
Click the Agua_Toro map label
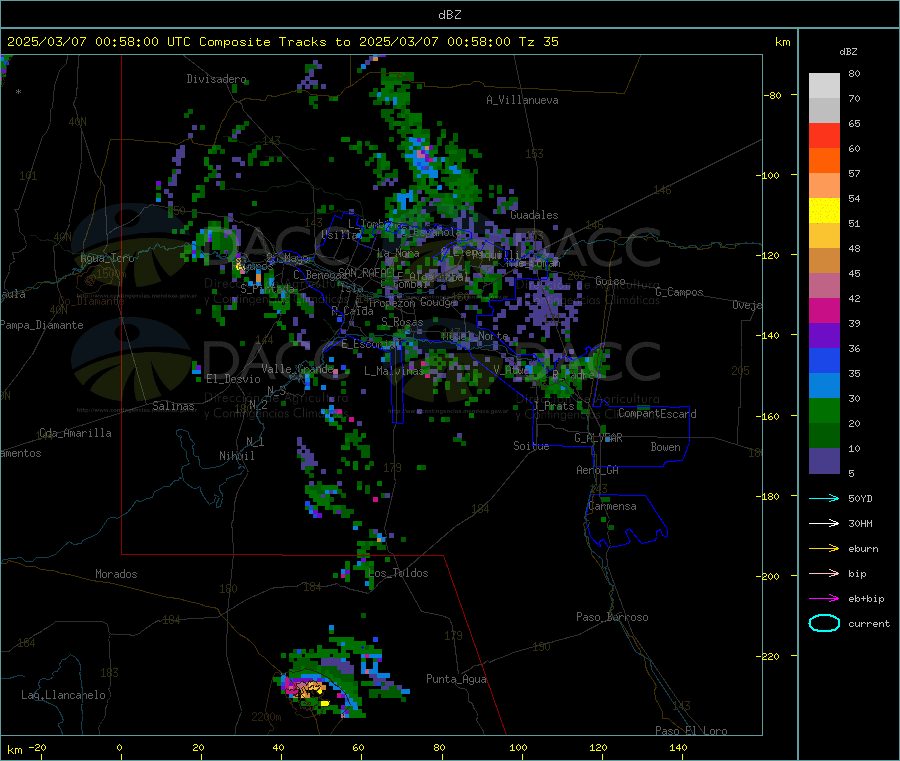click(x=107, y=258)
